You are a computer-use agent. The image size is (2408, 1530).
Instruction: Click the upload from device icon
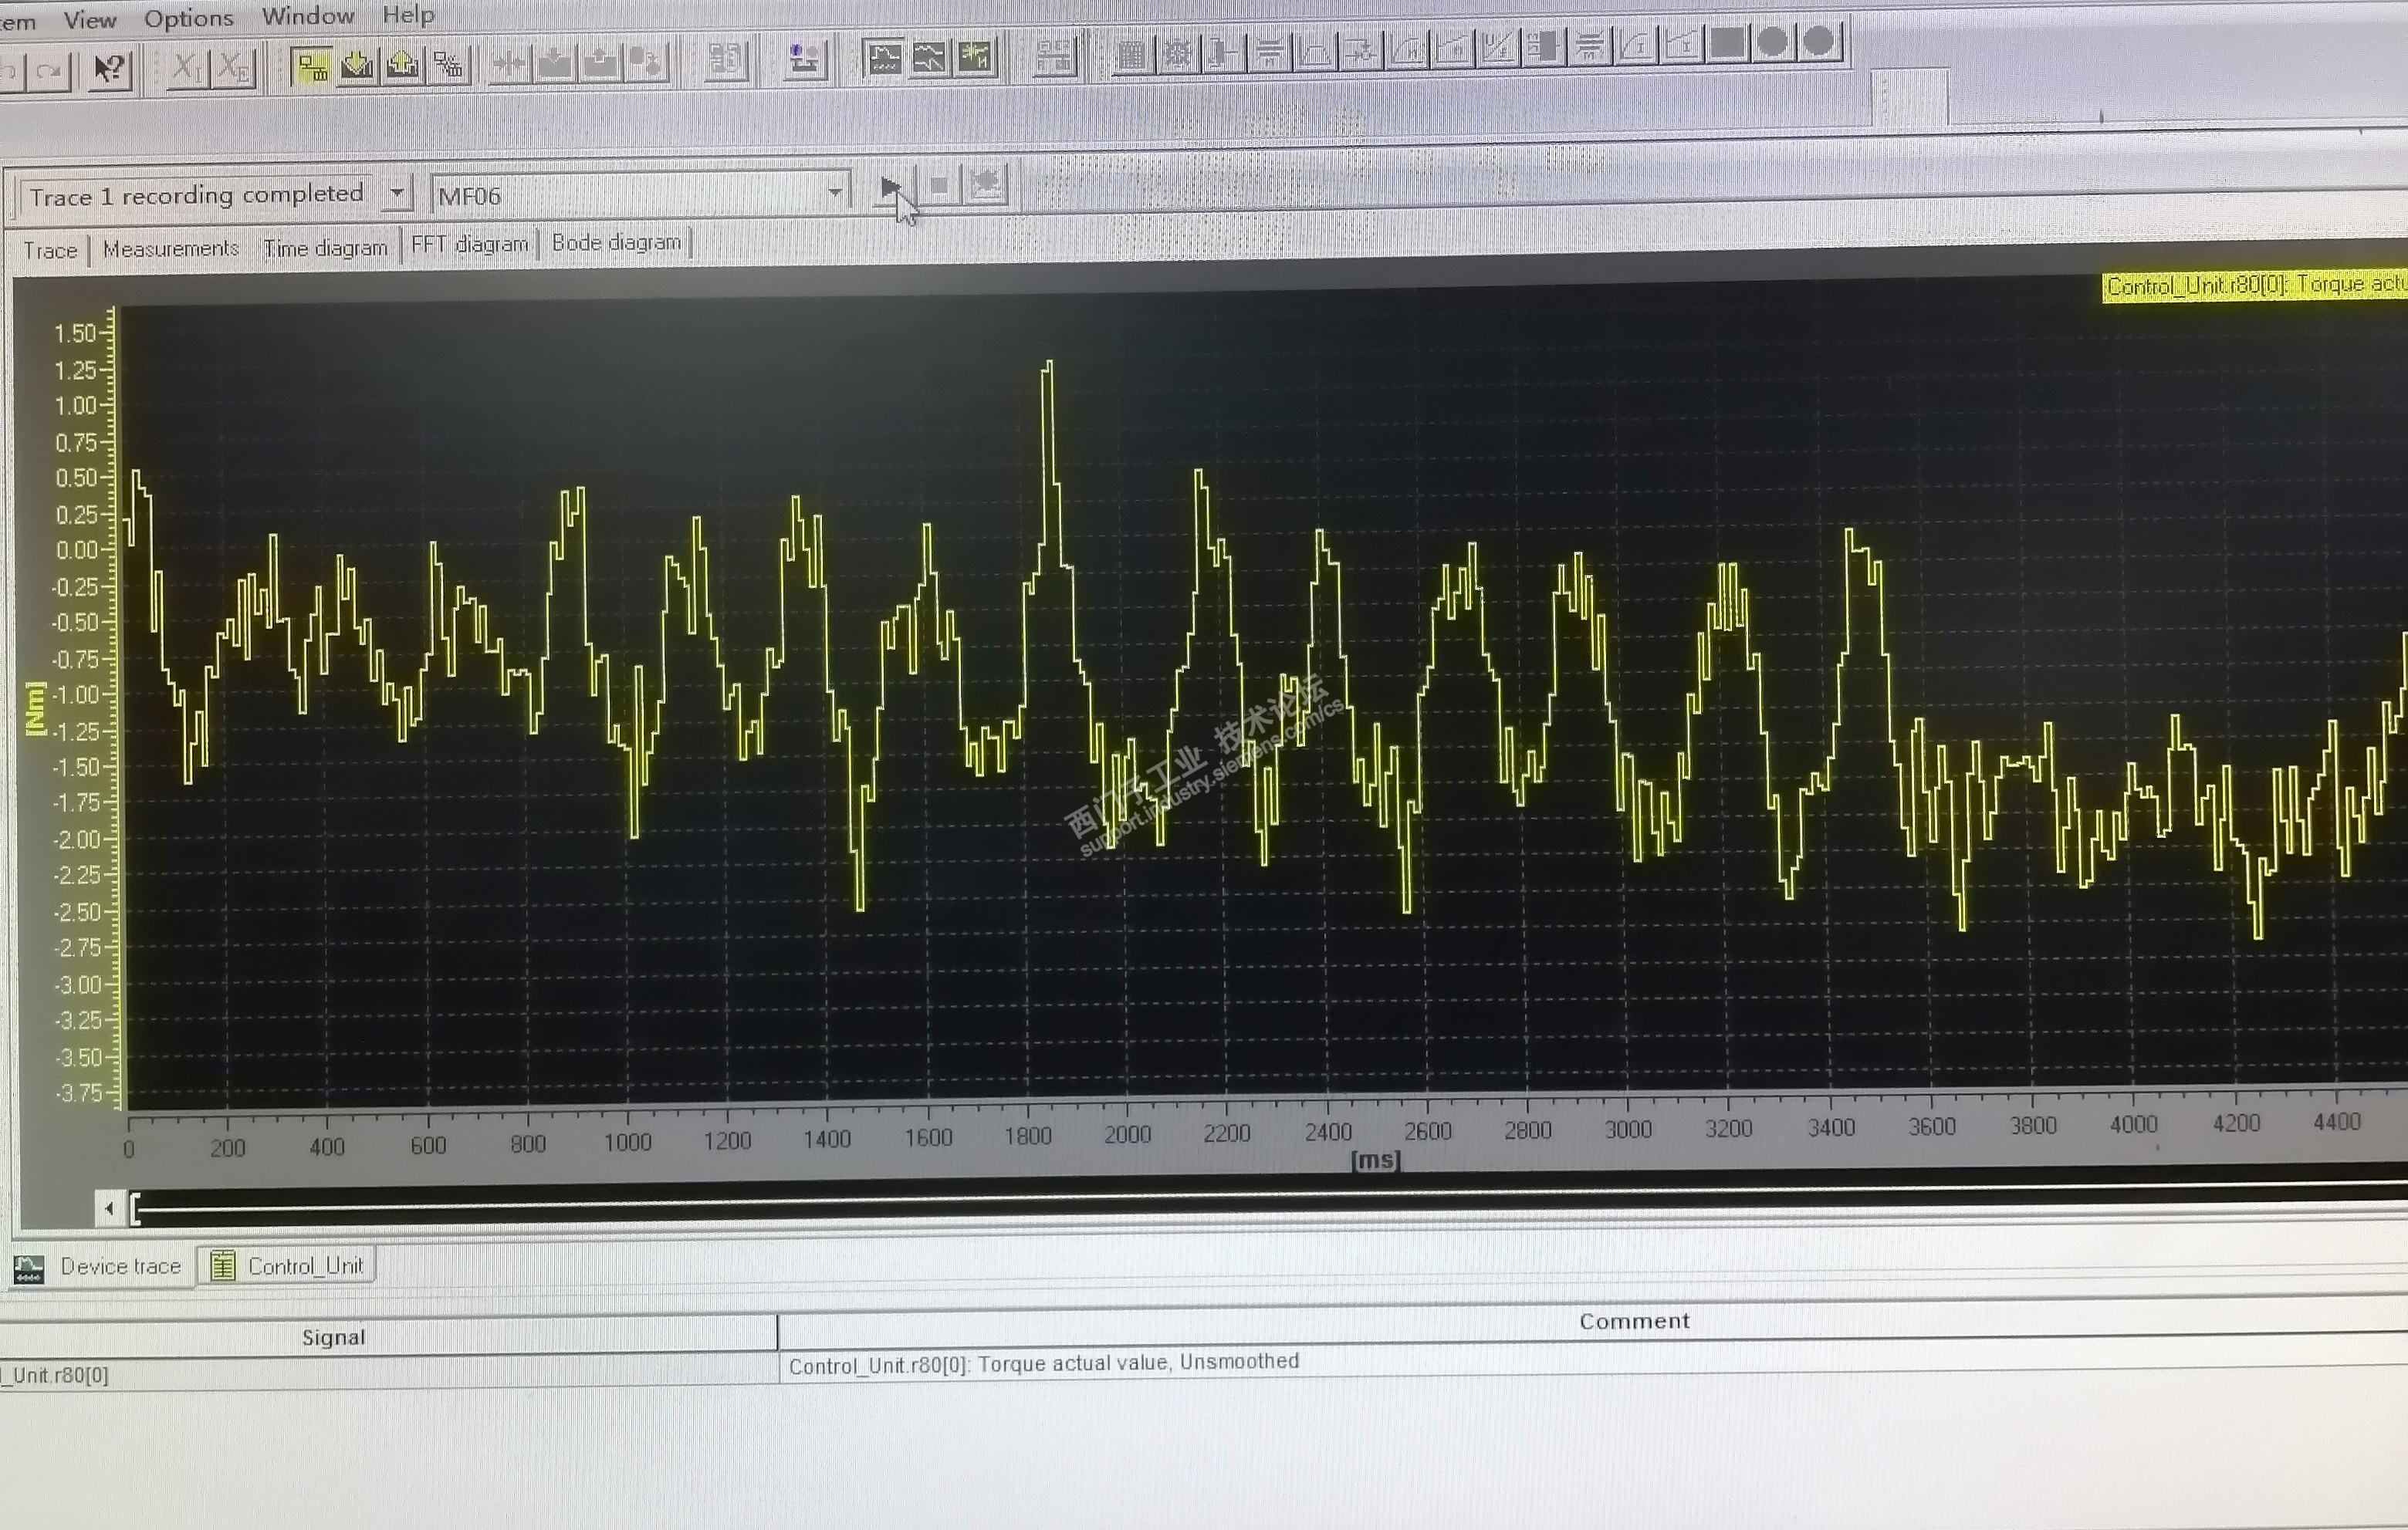tap(403, 64)
